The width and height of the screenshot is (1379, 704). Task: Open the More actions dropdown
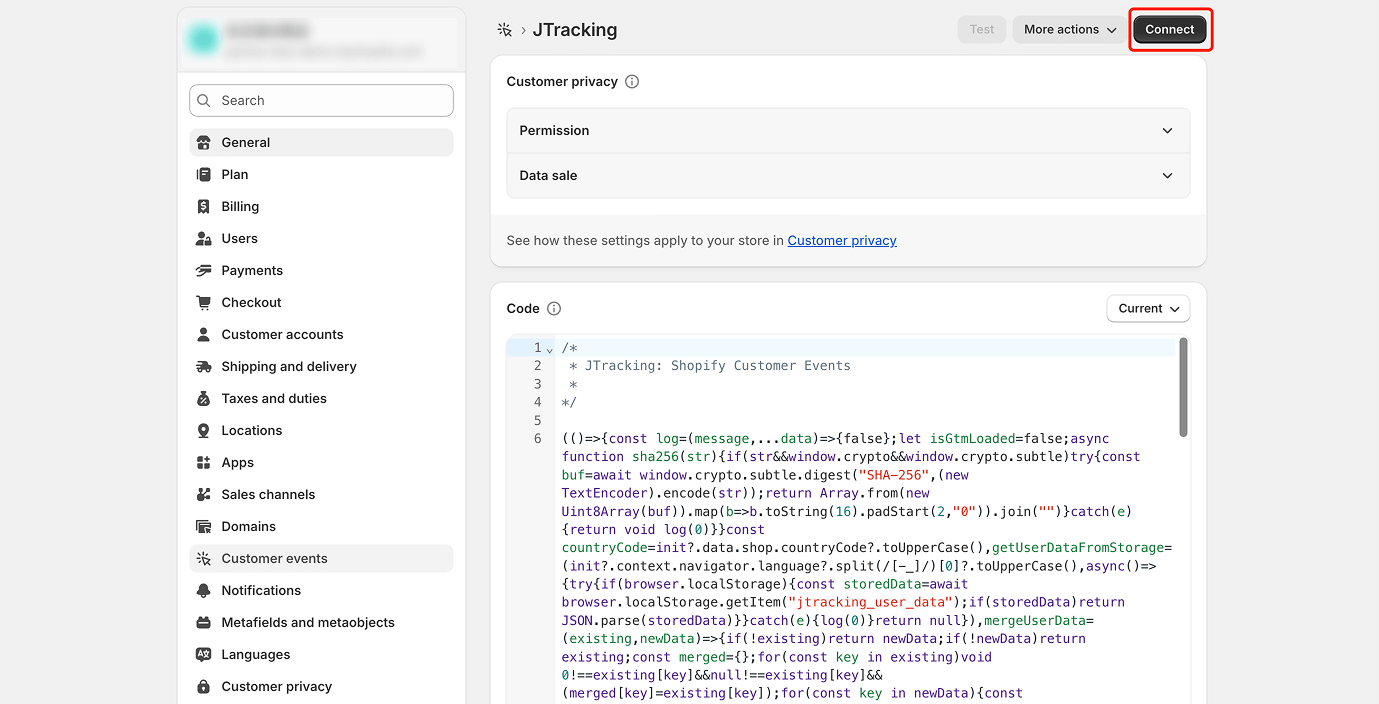click(1069, 30)
